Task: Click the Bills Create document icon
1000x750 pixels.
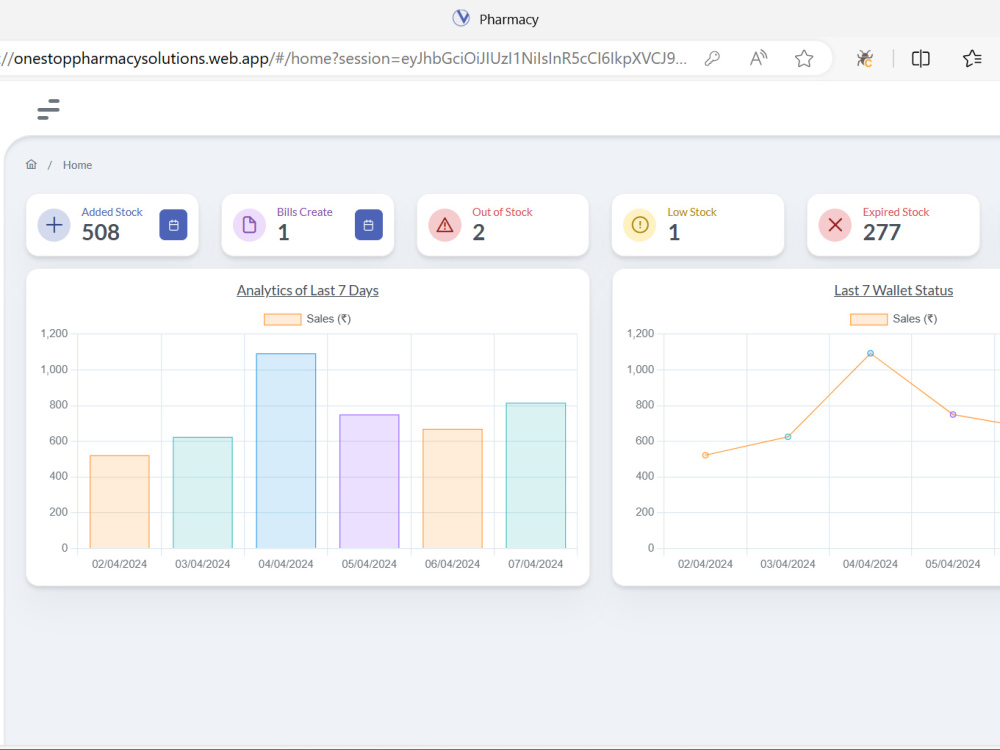Action: pyautogui.click(x=249, y=225)
